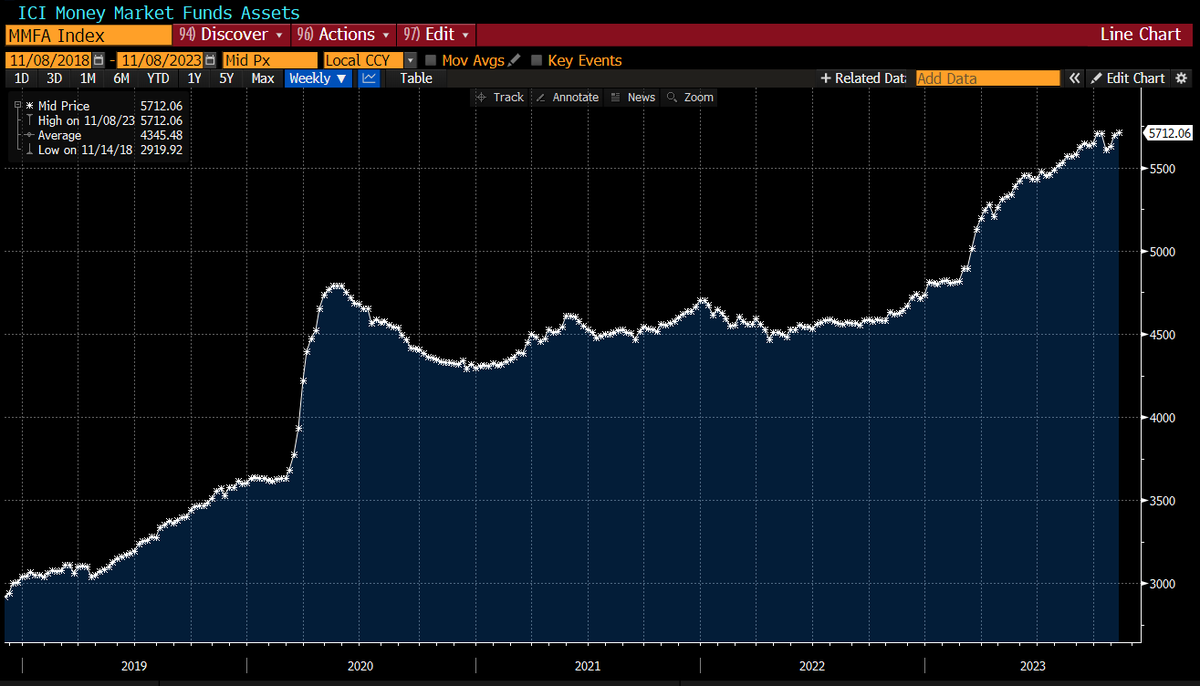Screen dimensions: 1200x686
Task: Activate the Track crosshair tool
Action: point(499,97)
